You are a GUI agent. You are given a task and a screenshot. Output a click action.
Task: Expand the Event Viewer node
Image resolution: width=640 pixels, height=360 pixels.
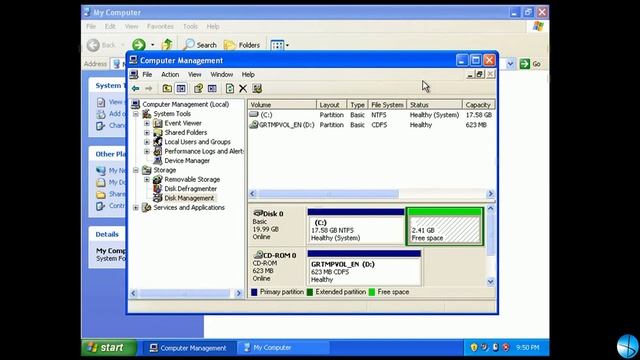[x=147, y=123]
